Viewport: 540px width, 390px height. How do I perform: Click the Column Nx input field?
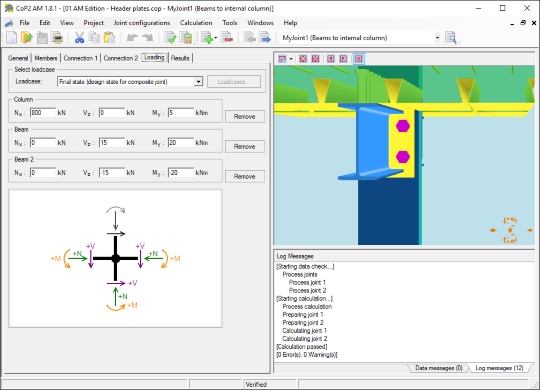[43, 113]
